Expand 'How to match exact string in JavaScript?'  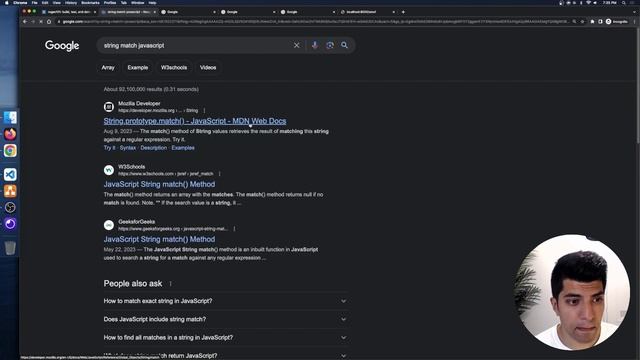click(225, 301)
